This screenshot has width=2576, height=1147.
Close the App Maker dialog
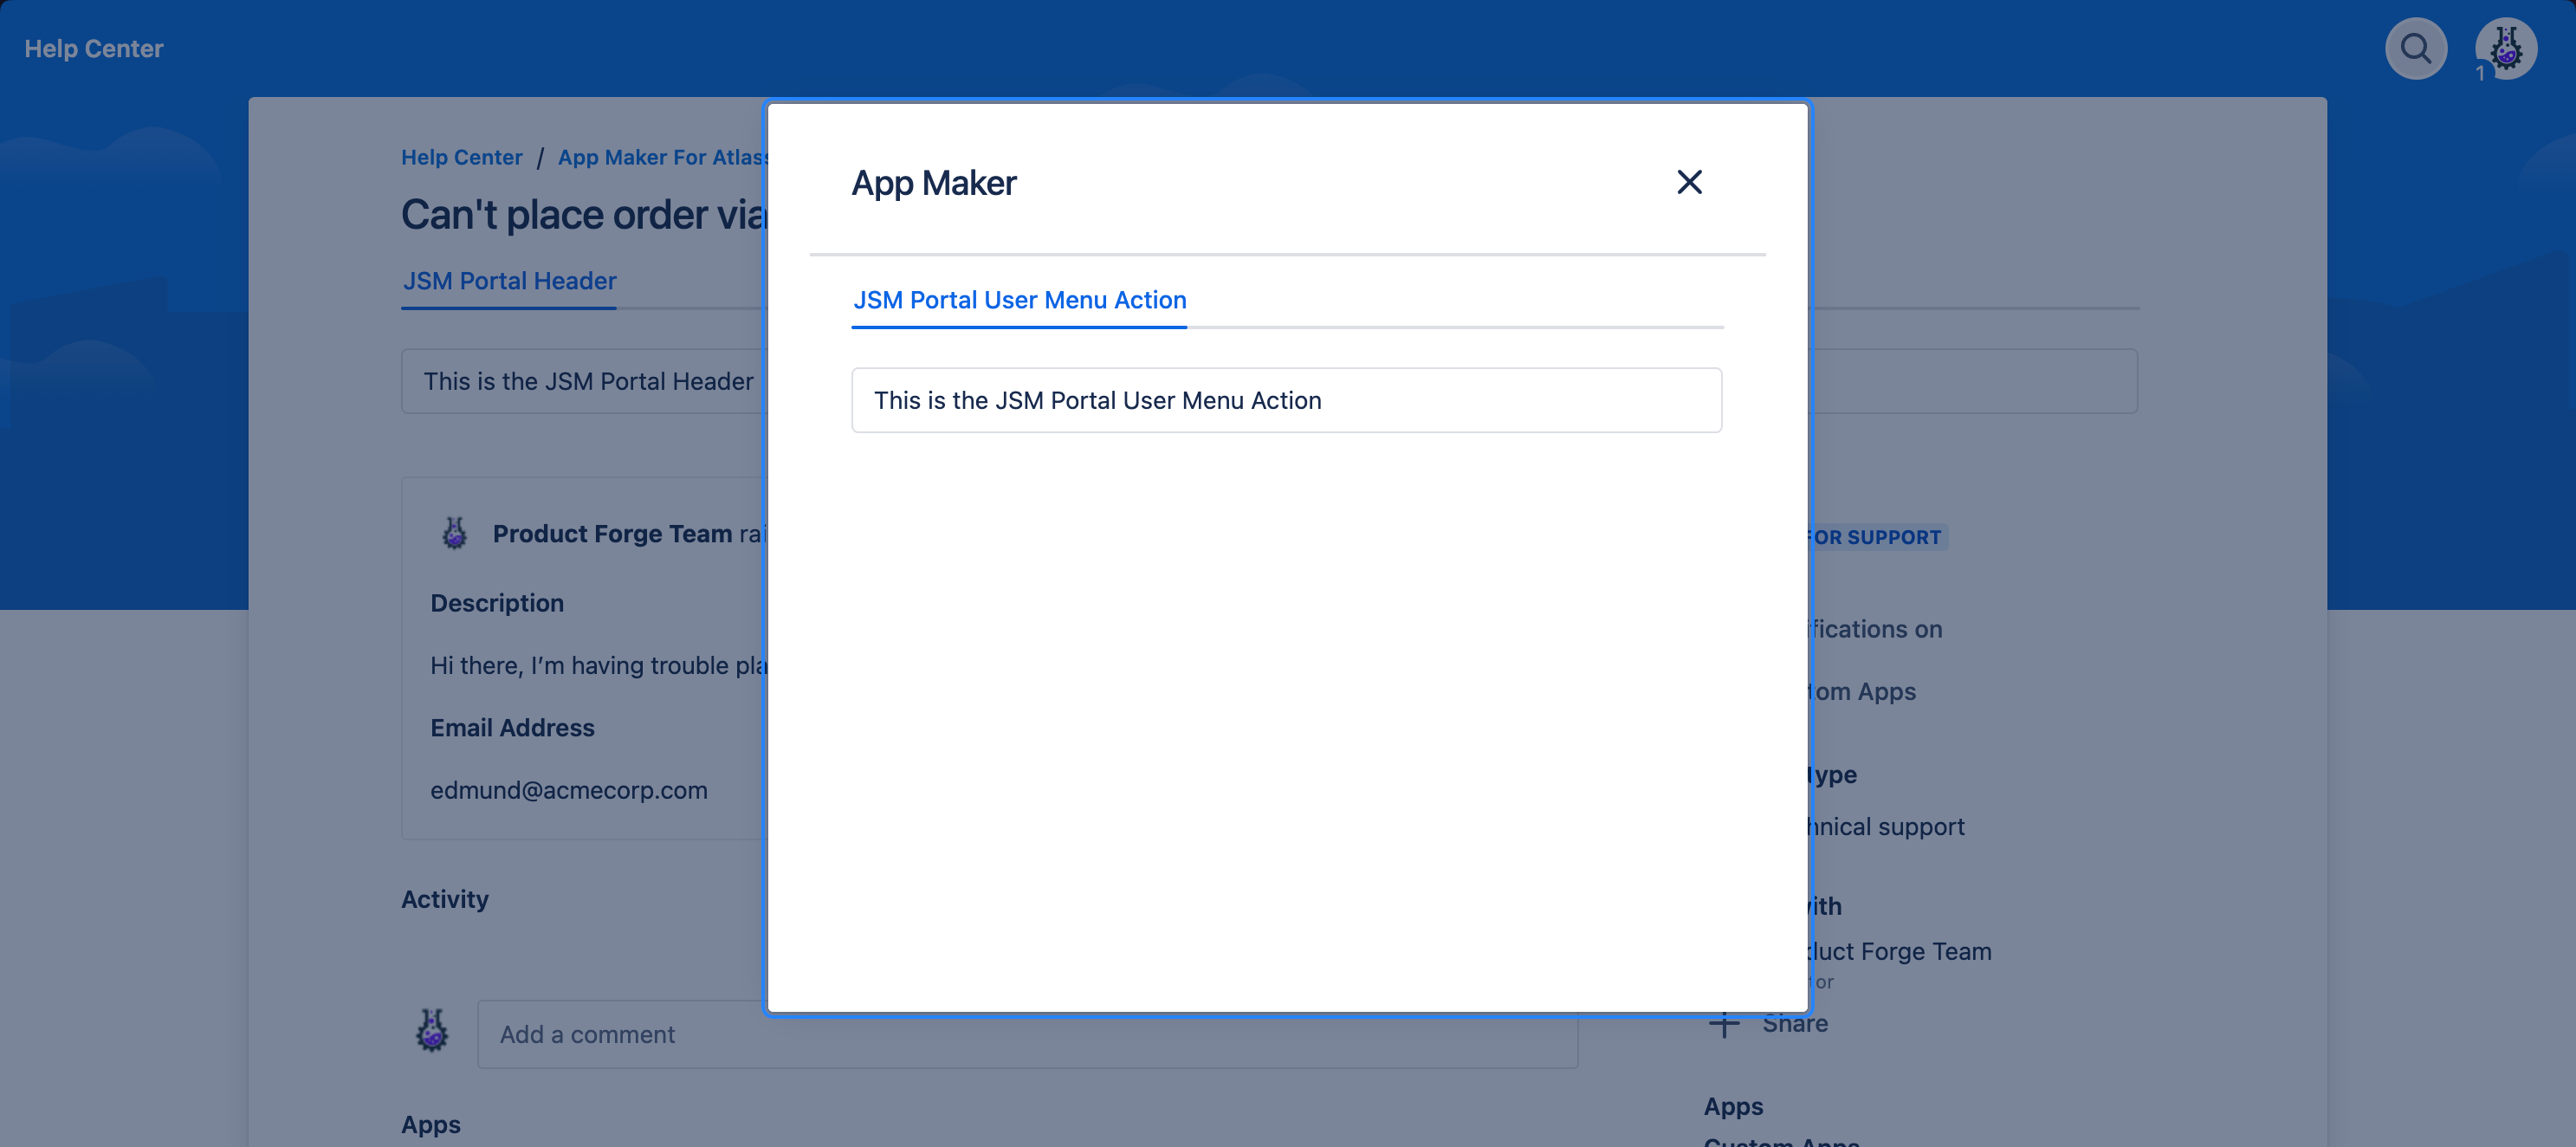tap(1689, 182)
